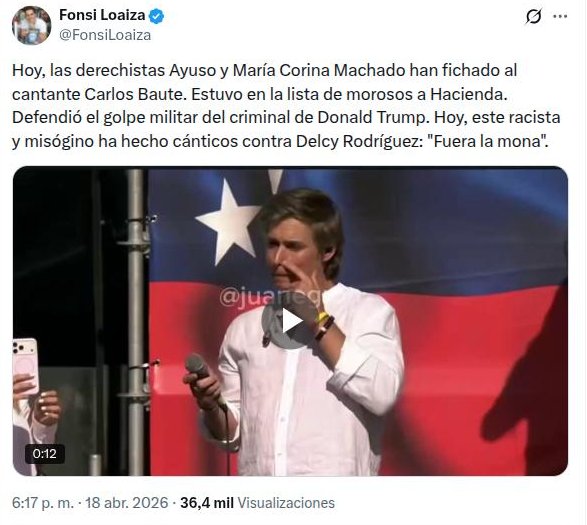The image size is (587, 525).
Task: View the 36,4 mil view count
Action: point(207,503)
